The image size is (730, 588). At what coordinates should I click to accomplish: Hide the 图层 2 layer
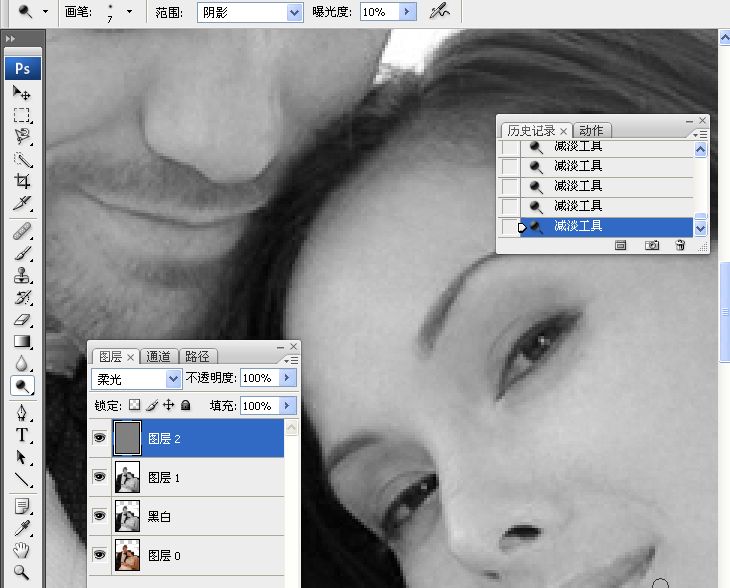tap(99, 438)
